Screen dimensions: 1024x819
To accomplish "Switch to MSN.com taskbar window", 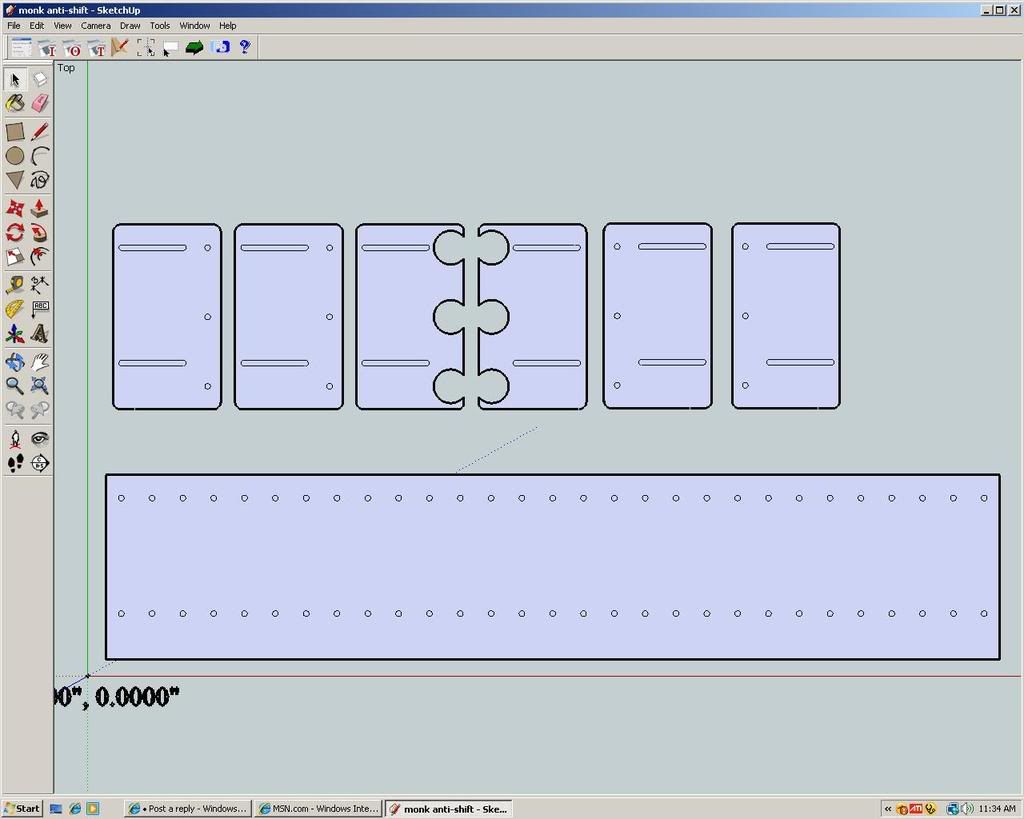I will (318, 808).
